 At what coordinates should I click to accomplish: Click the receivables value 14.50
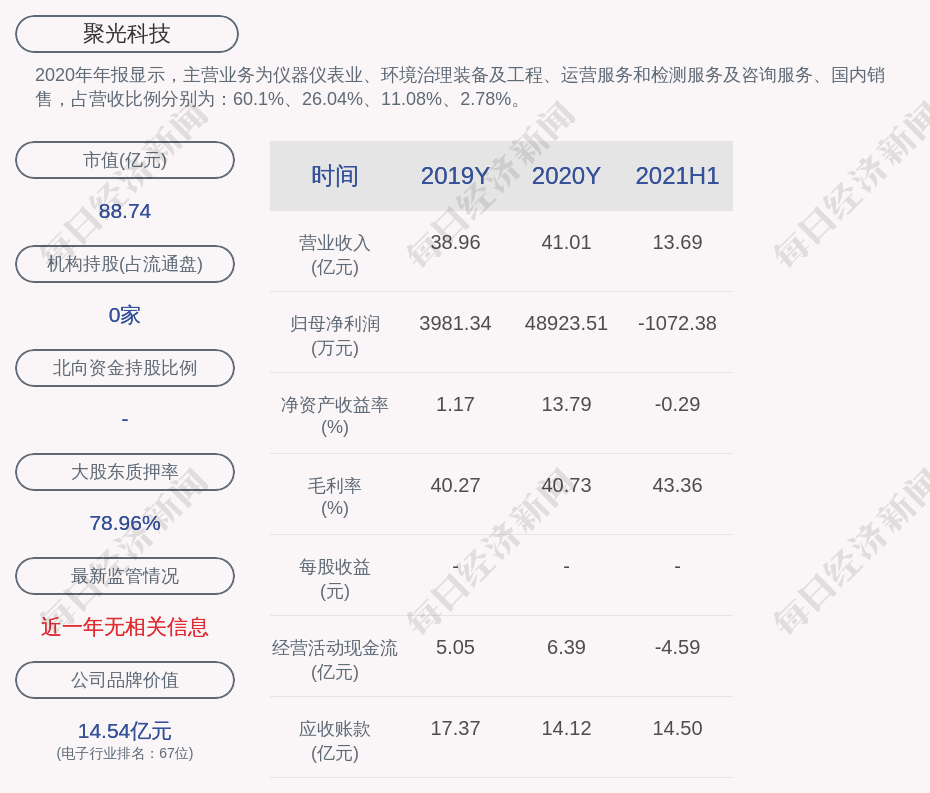click(677, 728)
